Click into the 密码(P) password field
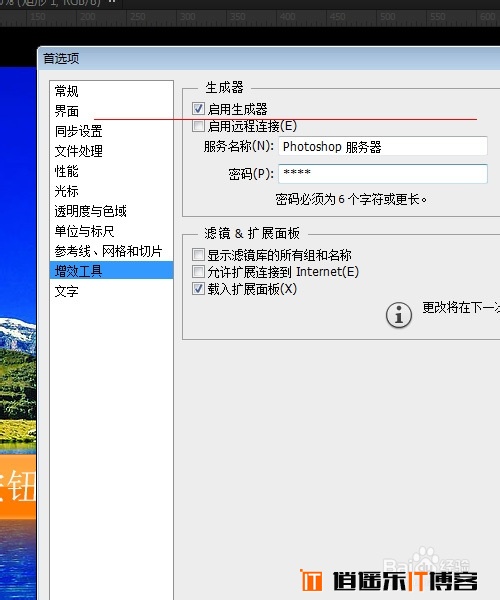Viewport: 500px width, 600px height. point(383,173)
